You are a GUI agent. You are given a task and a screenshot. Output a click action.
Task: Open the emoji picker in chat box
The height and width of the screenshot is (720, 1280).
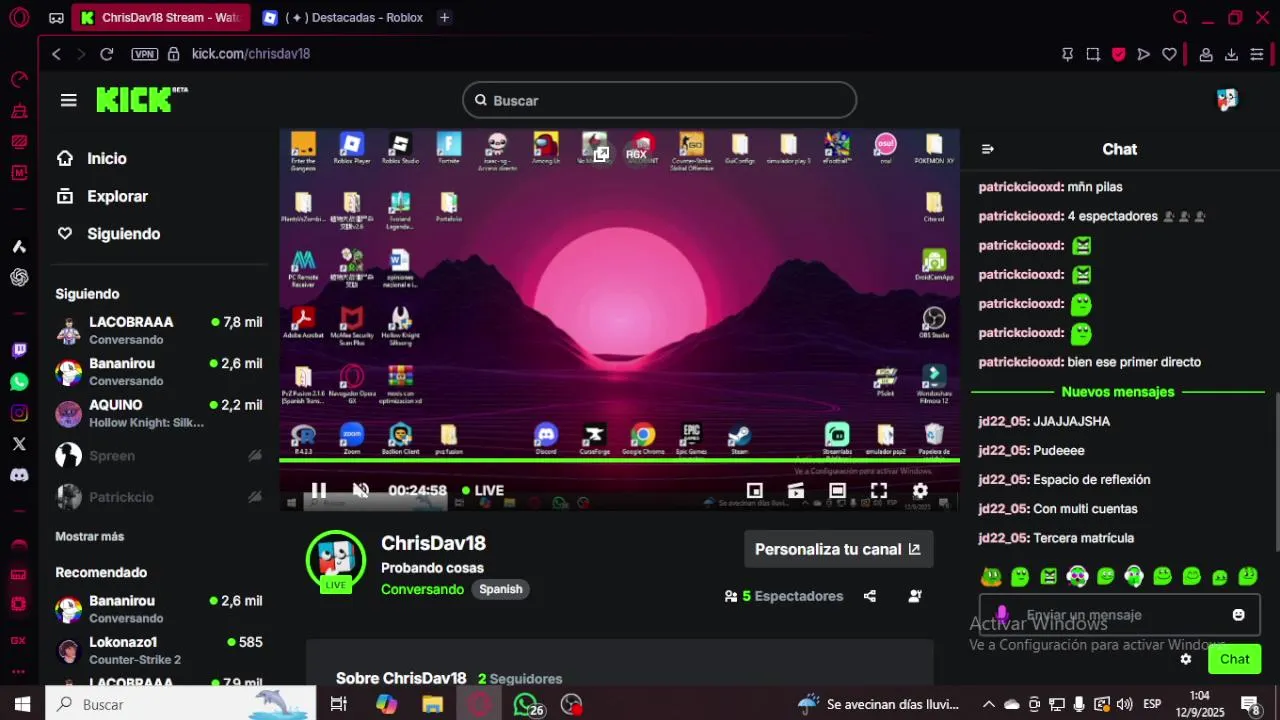pyautogui.click(x=1238, y=615)
